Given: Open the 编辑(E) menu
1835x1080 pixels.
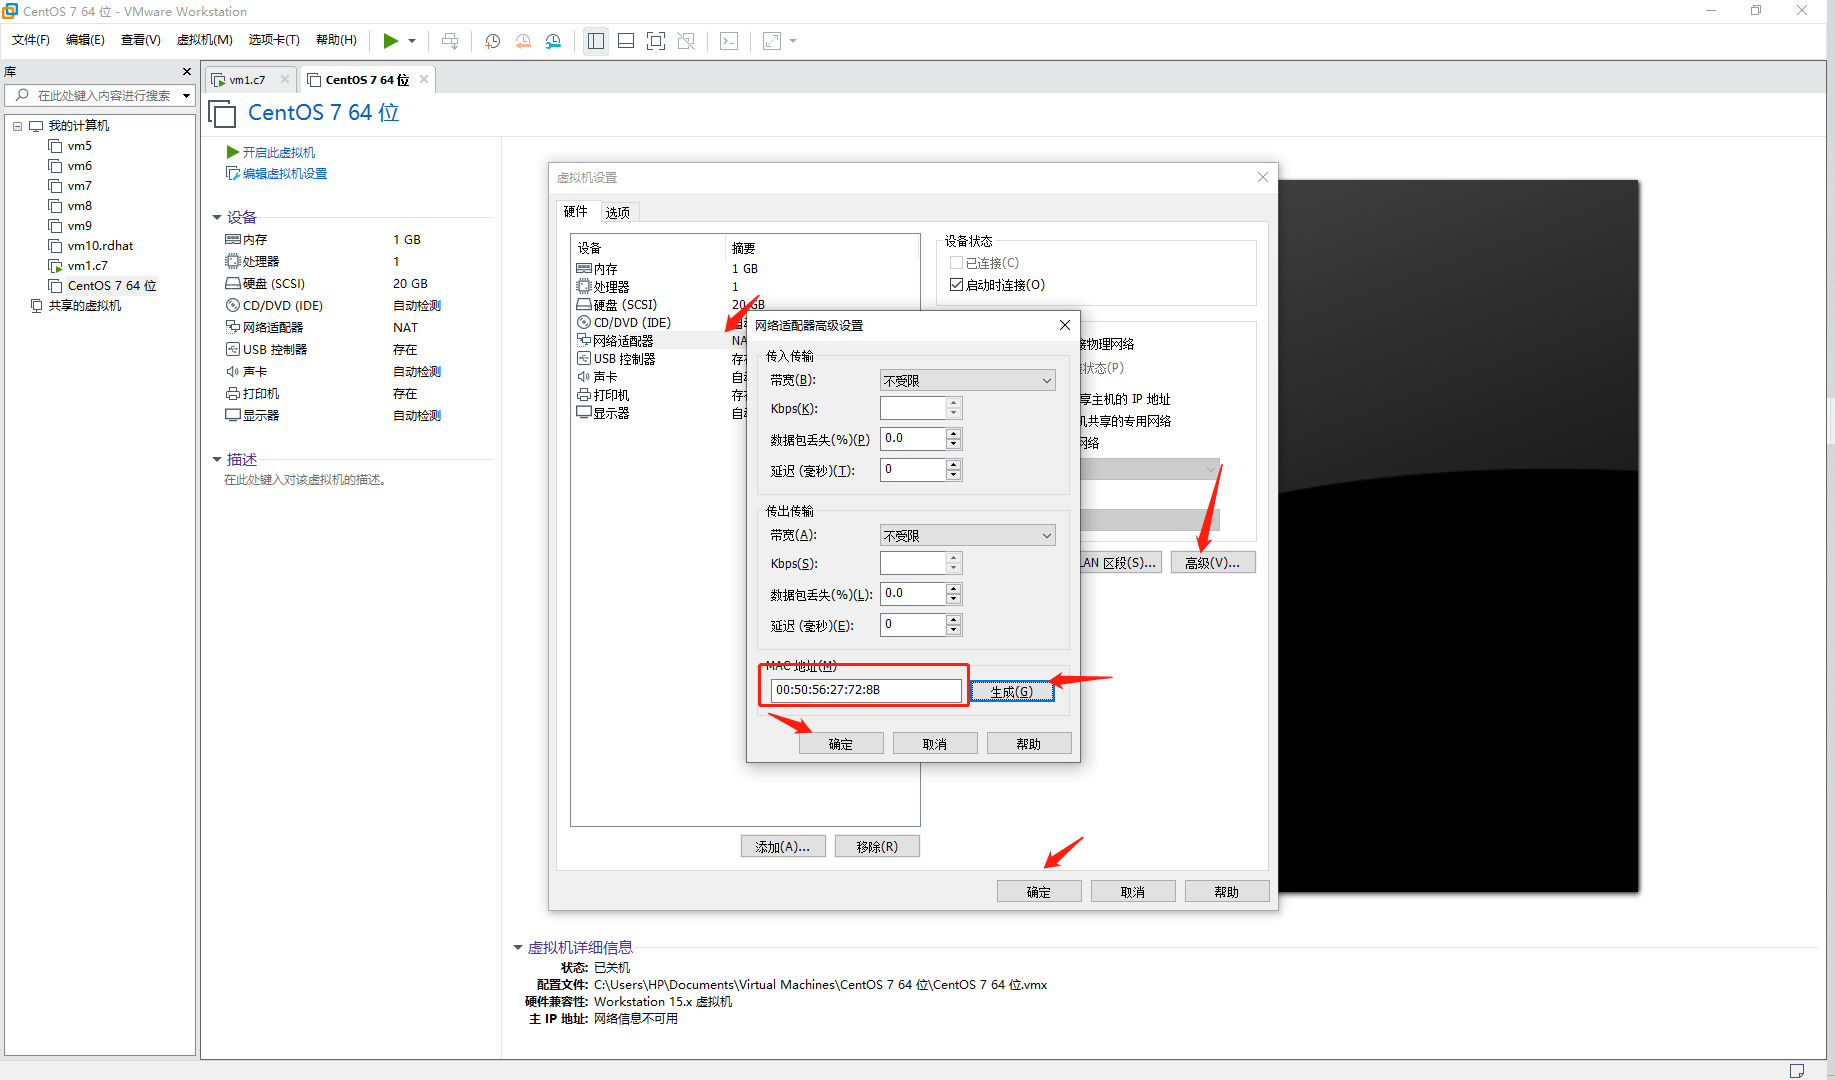Looking at the screenshot, I should pos(85,40).
